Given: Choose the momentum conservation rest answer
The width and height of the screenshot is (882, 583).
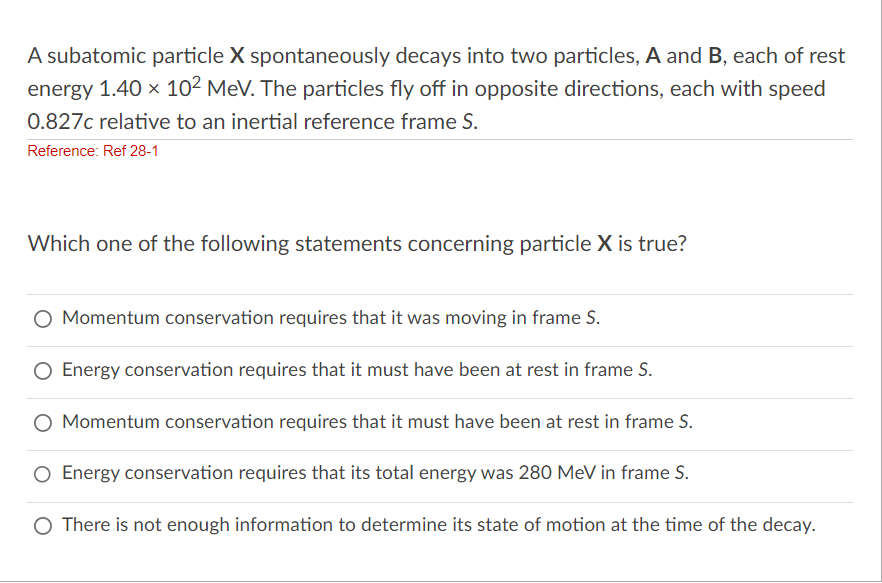Looking at the screenshot, I should (x=43, y=422).
